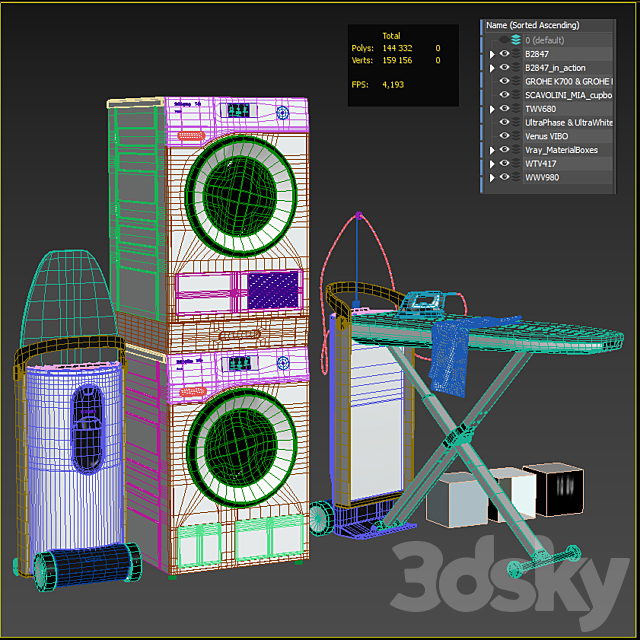This screenshot has height=640, width=640.
Task: Show the hidden 0 (default) layer
Action: 504,40
